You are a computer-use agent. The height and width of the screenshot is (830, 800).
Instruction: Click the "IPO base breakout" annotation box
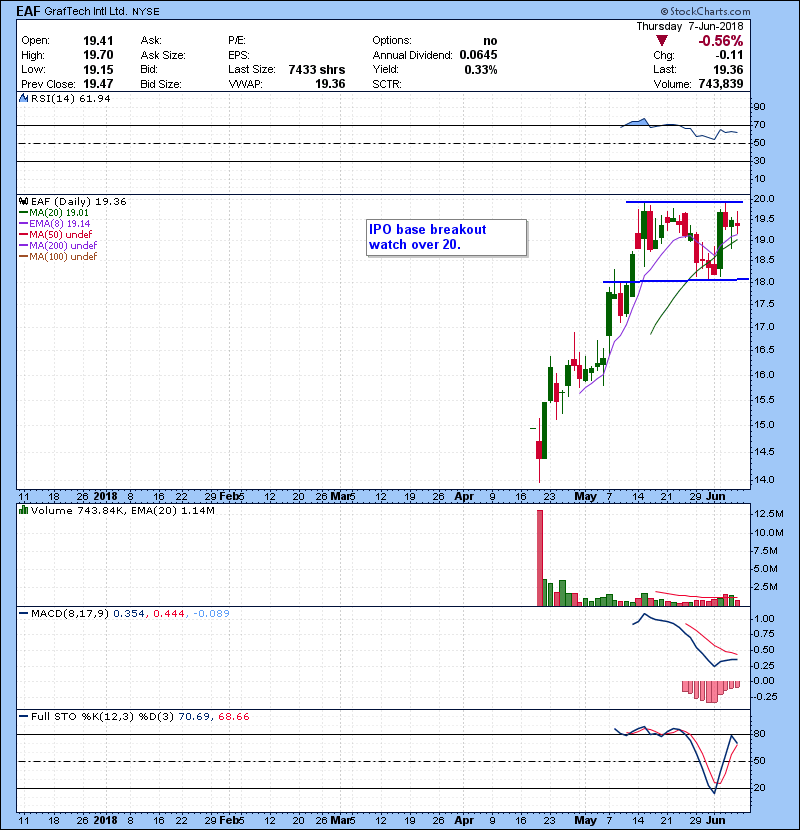click(x=446, y=237)
